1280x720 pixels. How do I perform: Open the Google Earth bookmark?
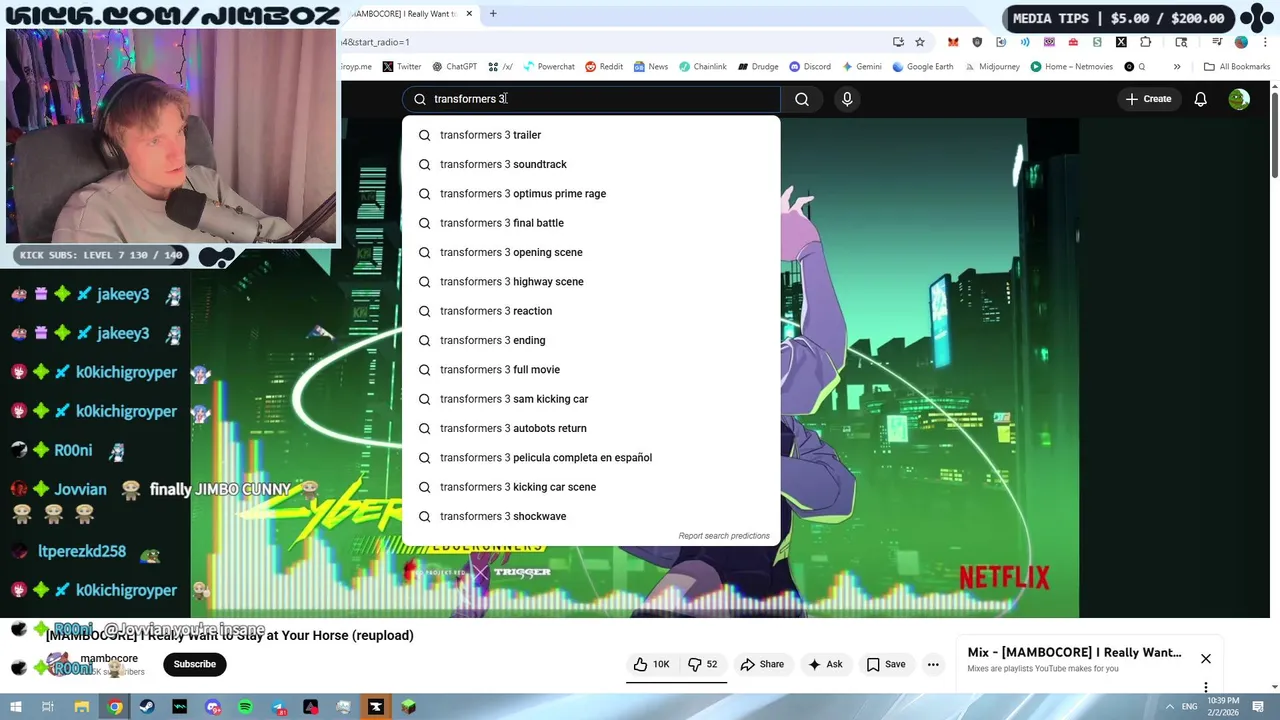coord(922,67)
